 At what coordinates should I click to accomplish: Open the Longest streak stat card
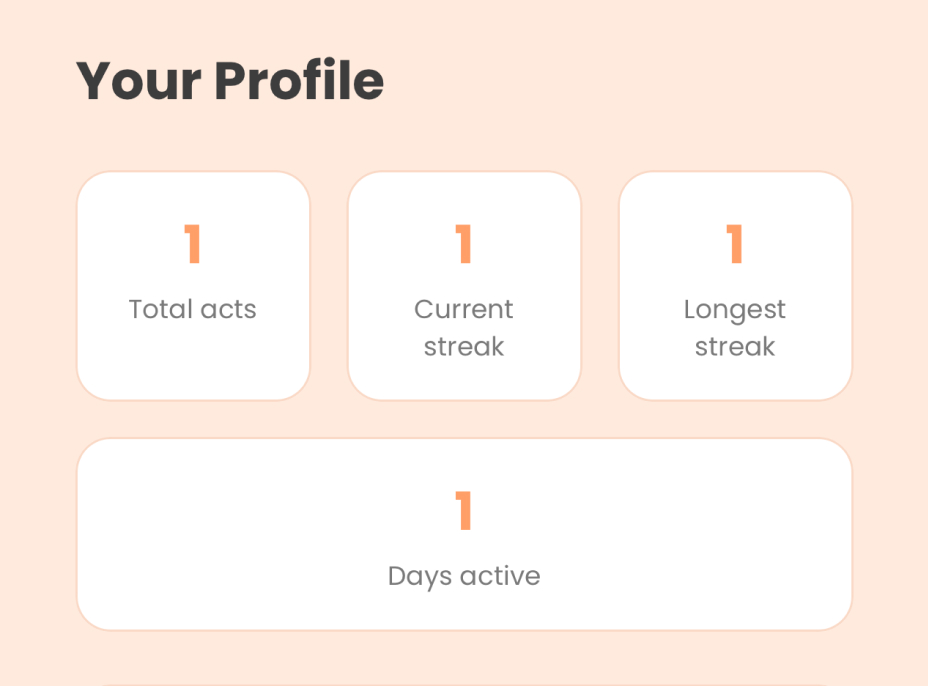tap(735, 286)
